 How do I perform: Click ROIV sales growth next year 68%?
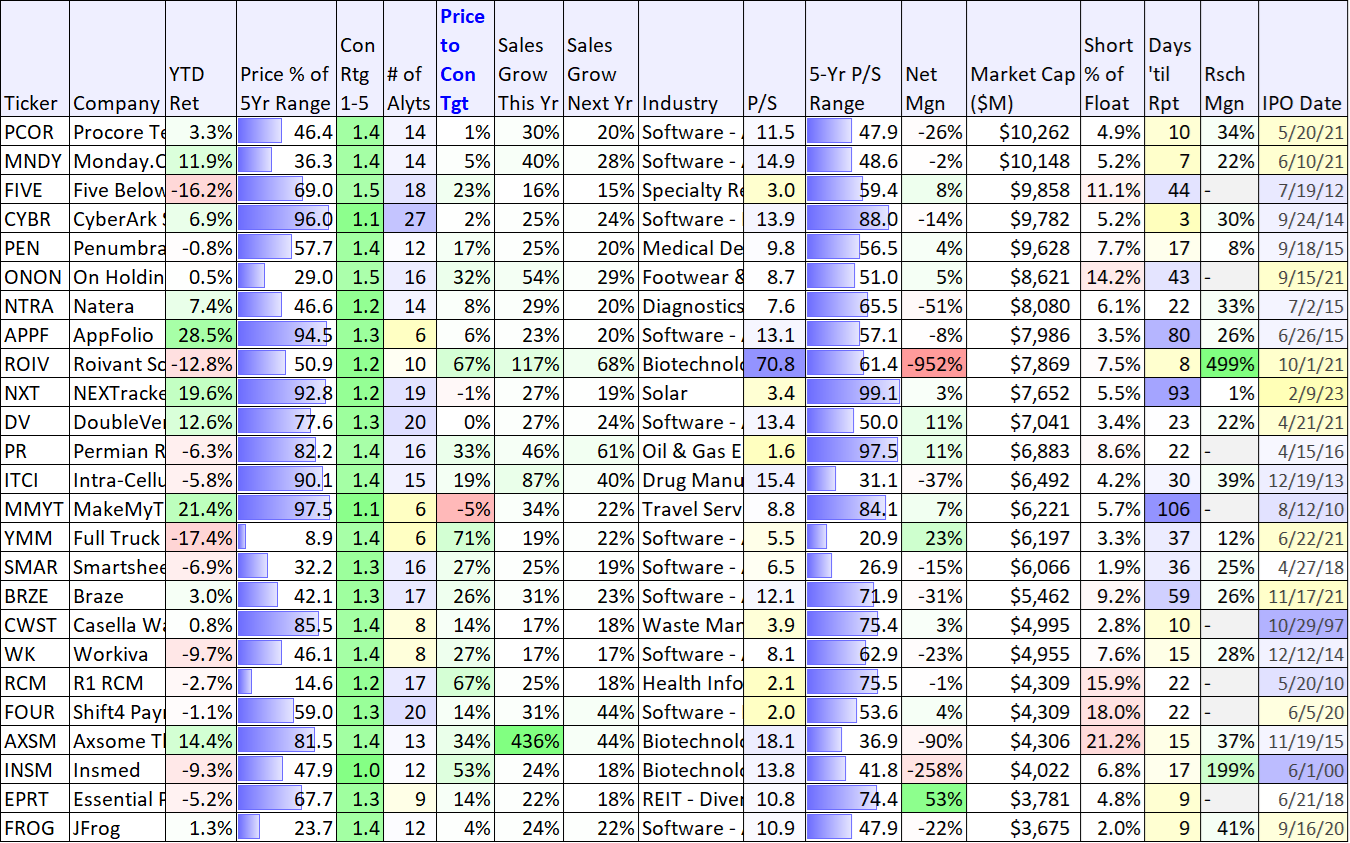[600, 364]
